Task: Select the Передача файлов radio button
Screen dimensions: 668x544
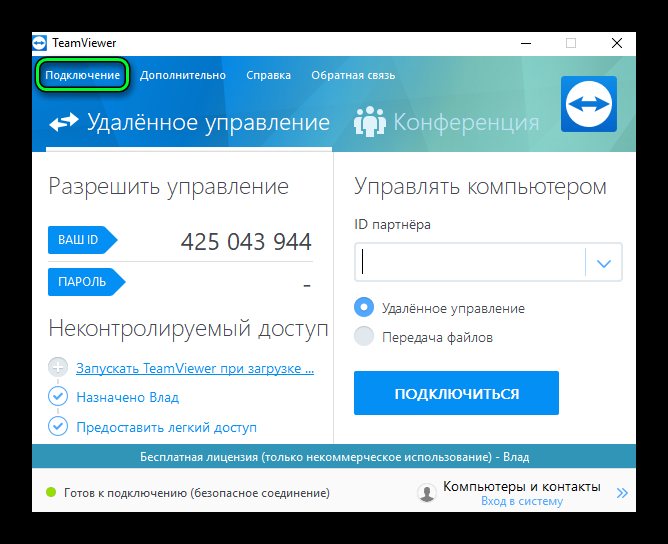Action: pyautogui.click(x=364, y=337)
